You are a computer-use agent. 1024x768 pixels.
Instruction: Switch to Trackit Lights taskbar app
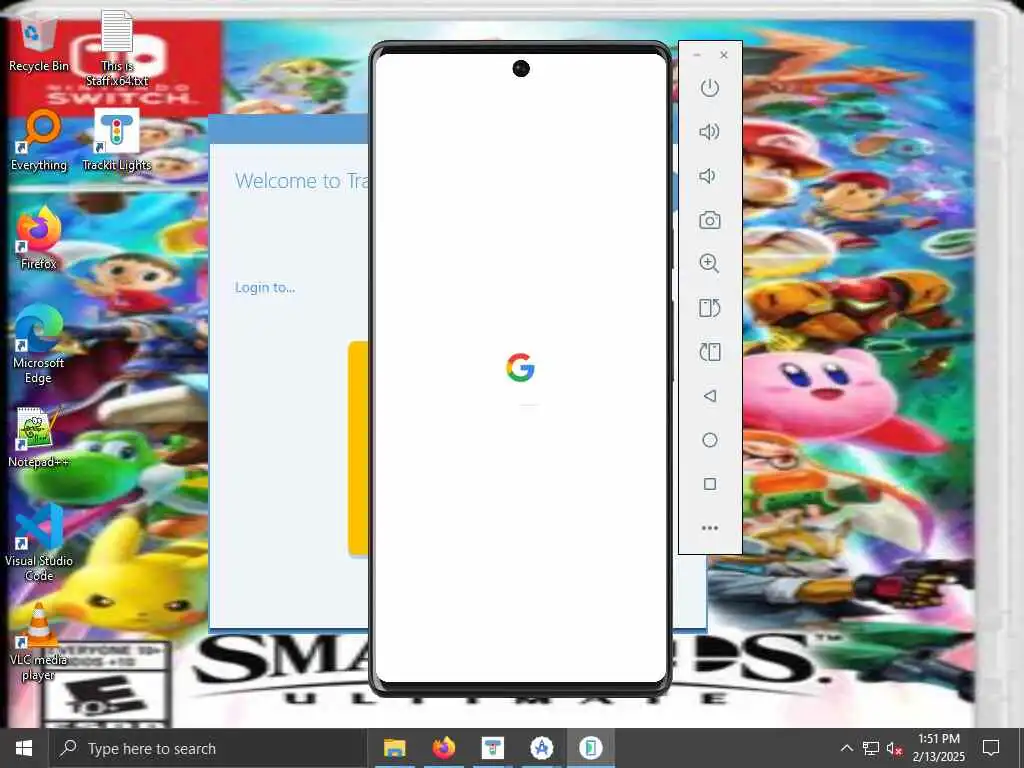493,748
